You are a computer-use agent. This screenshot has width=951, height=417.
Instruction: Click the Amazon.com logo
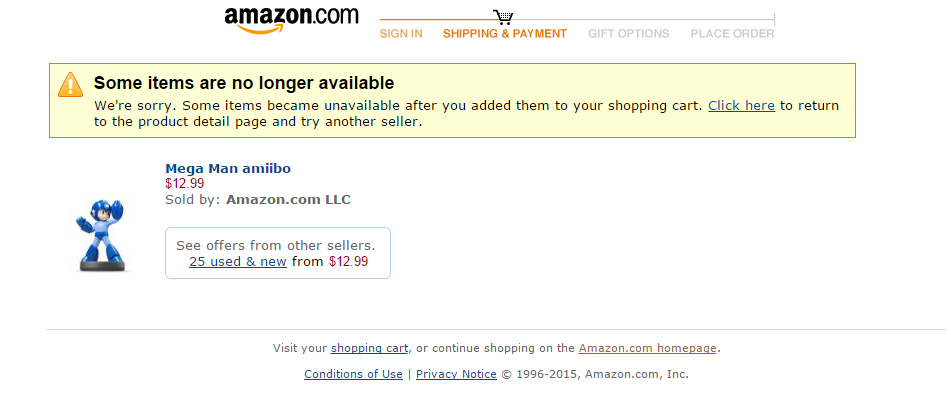[291, 19]
